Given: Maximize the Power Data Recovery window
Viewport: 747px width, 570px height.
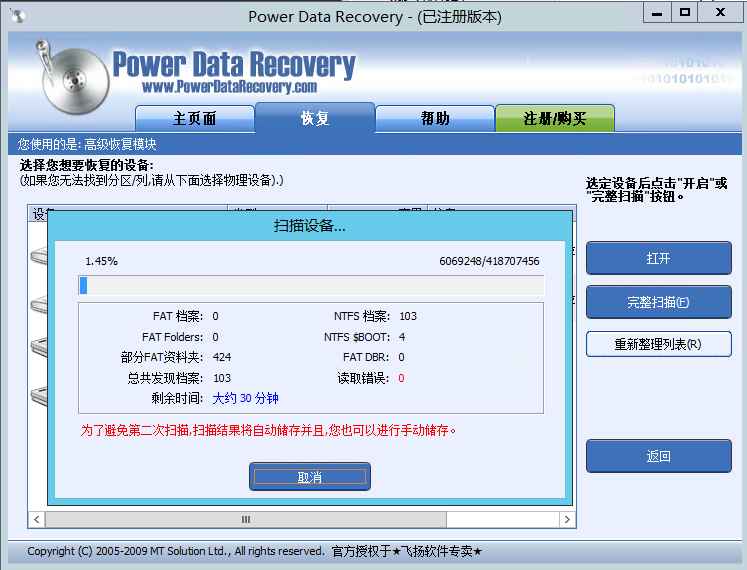Looking at the screenshot, I should (685, 13).
